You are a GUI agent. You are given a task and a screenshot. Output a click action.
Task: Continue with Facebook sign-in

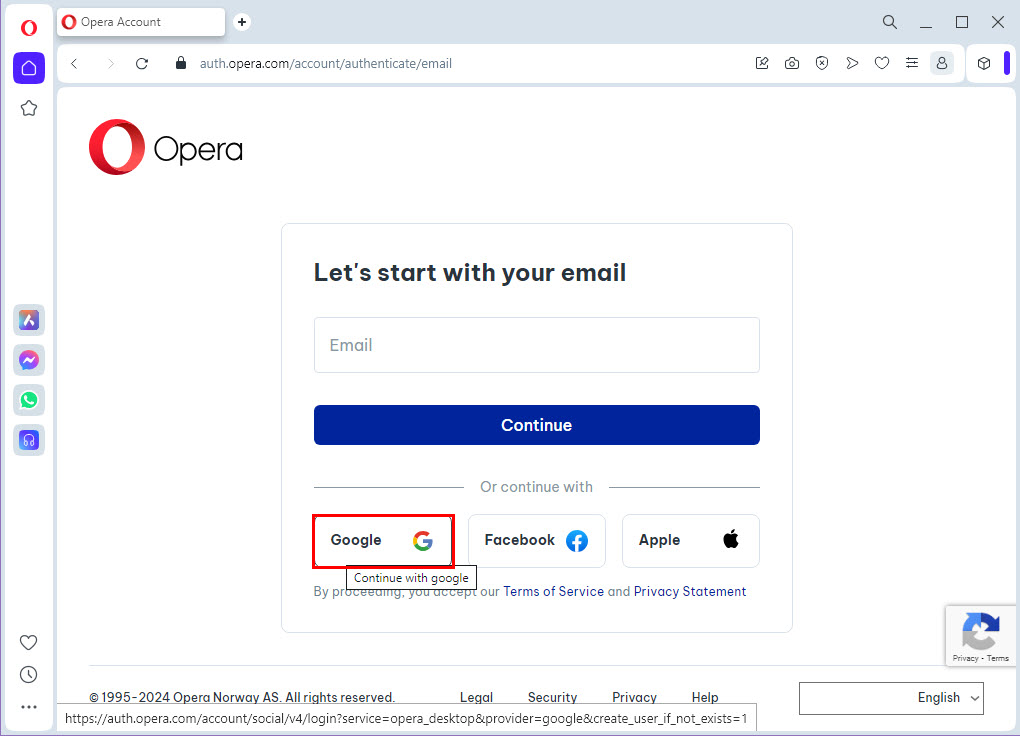point(537,541)
